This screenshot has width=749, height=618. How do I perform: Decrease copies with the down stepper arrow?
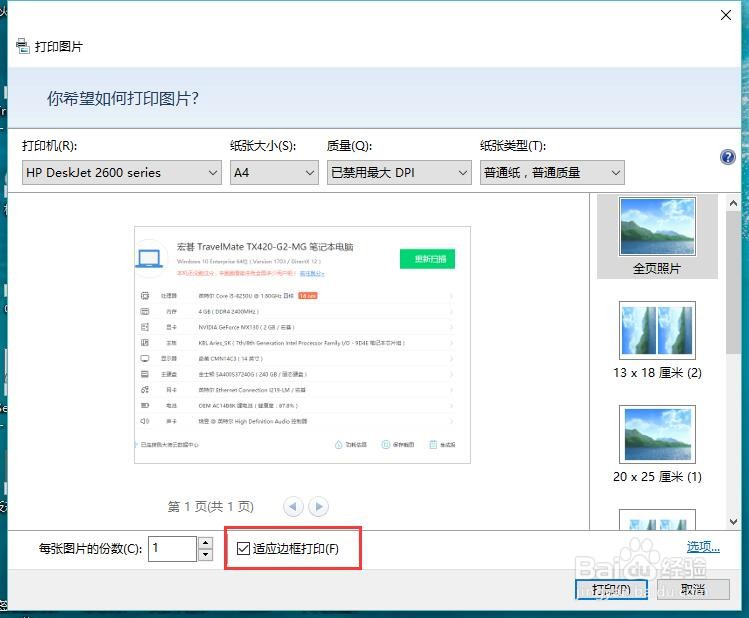point(205,554)
